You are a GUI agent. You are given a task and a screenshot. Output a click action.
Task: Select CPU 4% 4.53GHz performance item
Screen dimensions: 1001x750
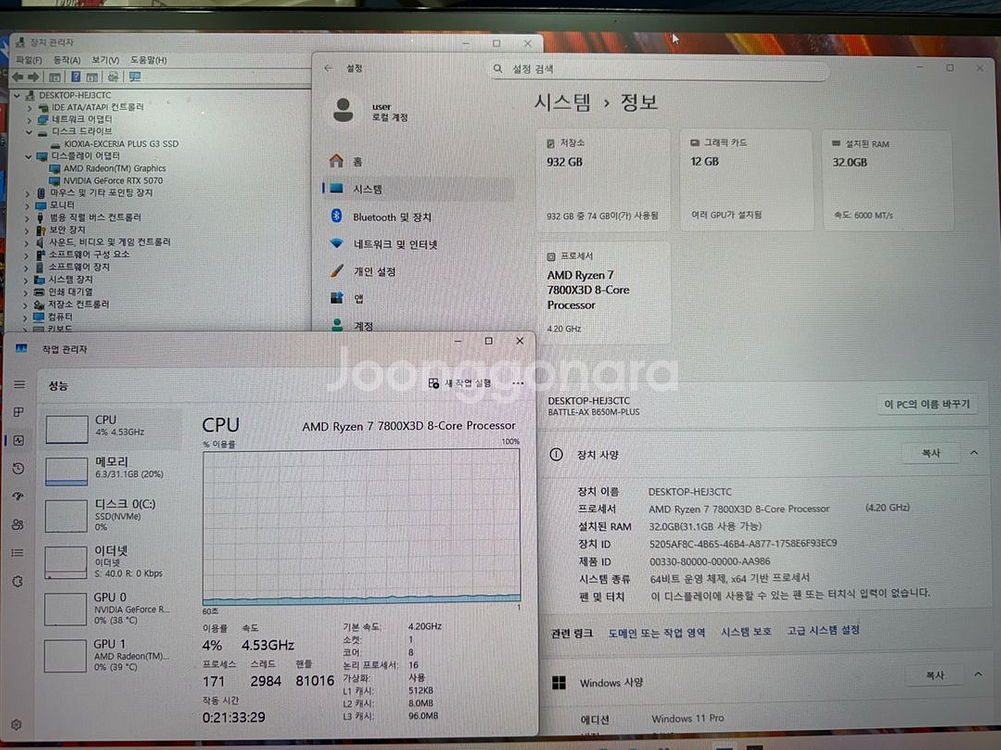click(111, 426)
